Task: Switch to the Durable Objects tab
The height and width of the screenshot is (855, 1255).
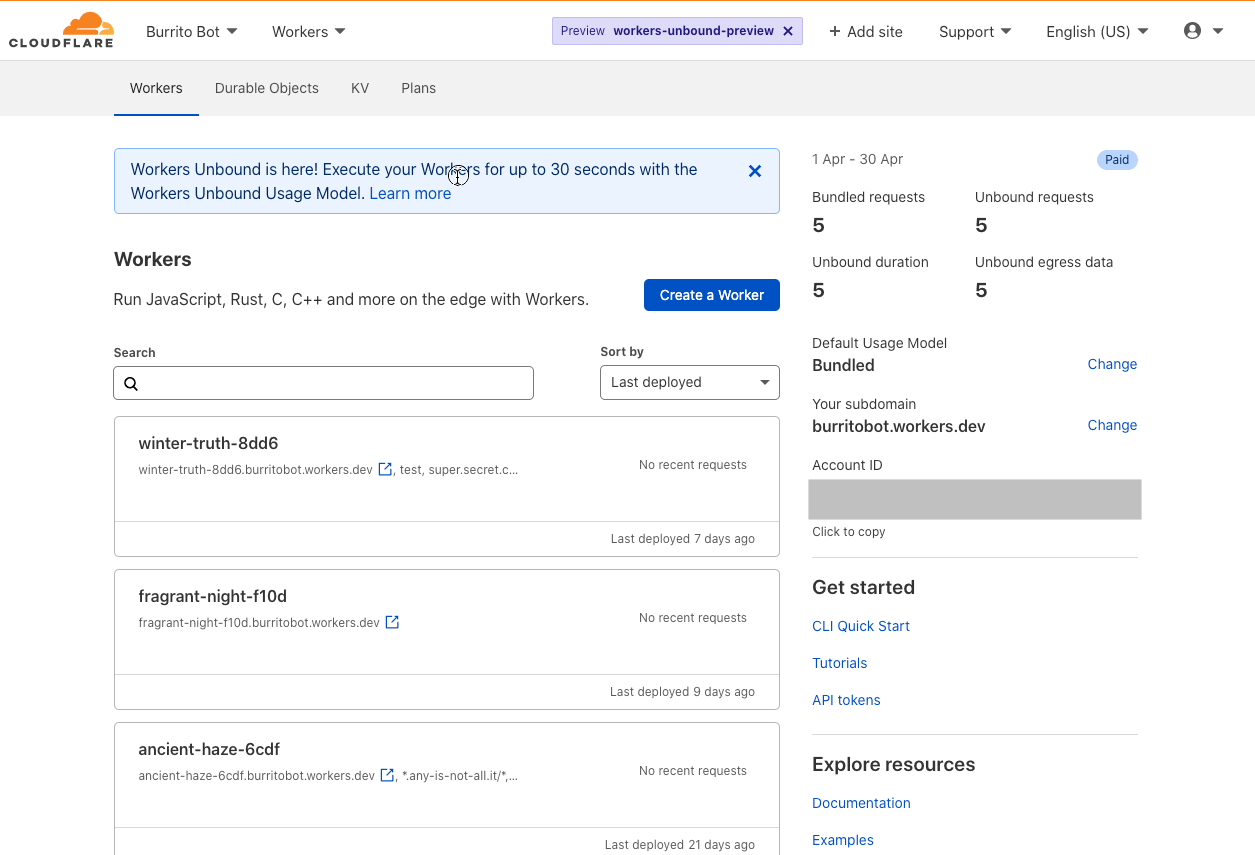Action: pyautogui.click(x=267, y=88)
